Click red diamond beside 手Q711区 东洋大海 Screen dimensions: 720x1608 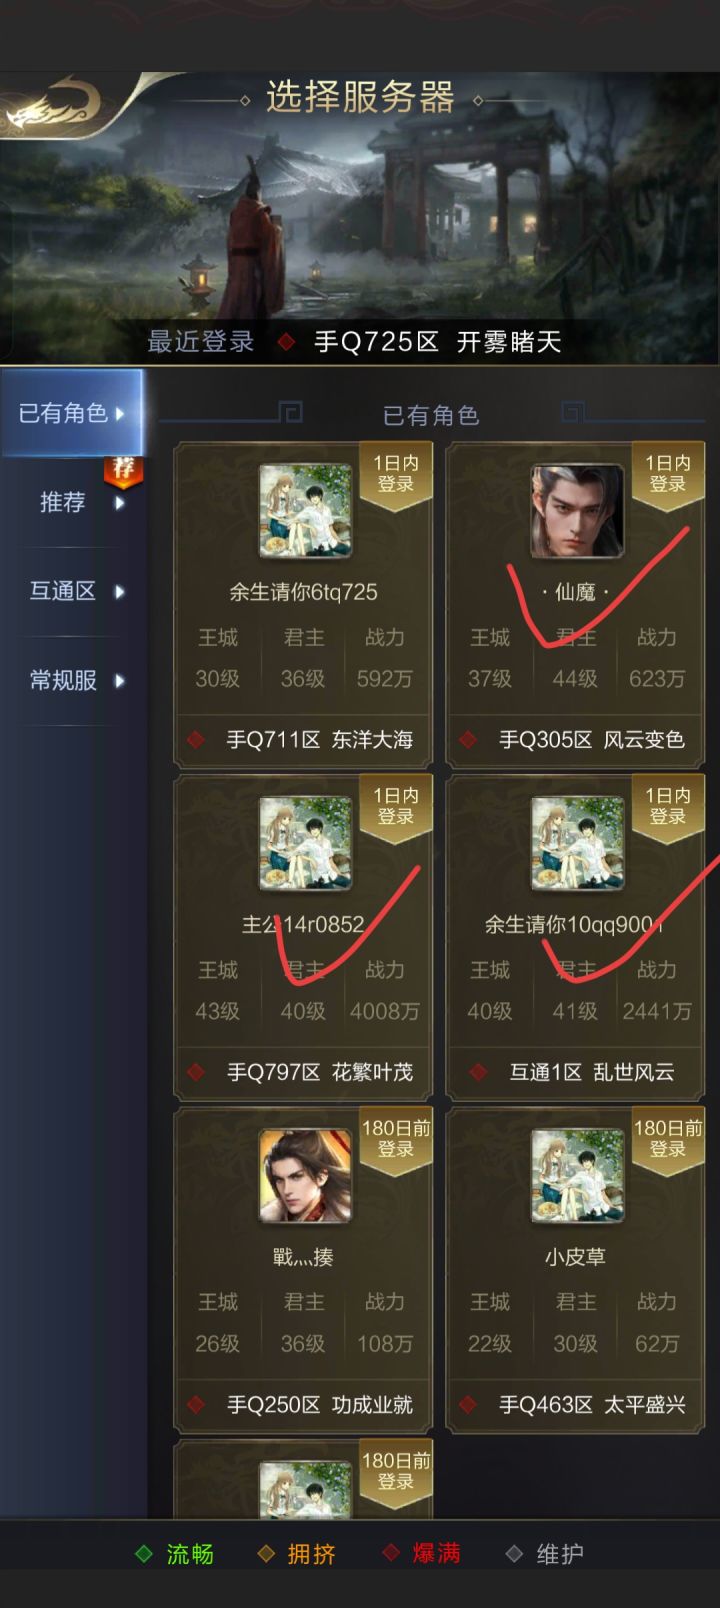coord(196,740)
